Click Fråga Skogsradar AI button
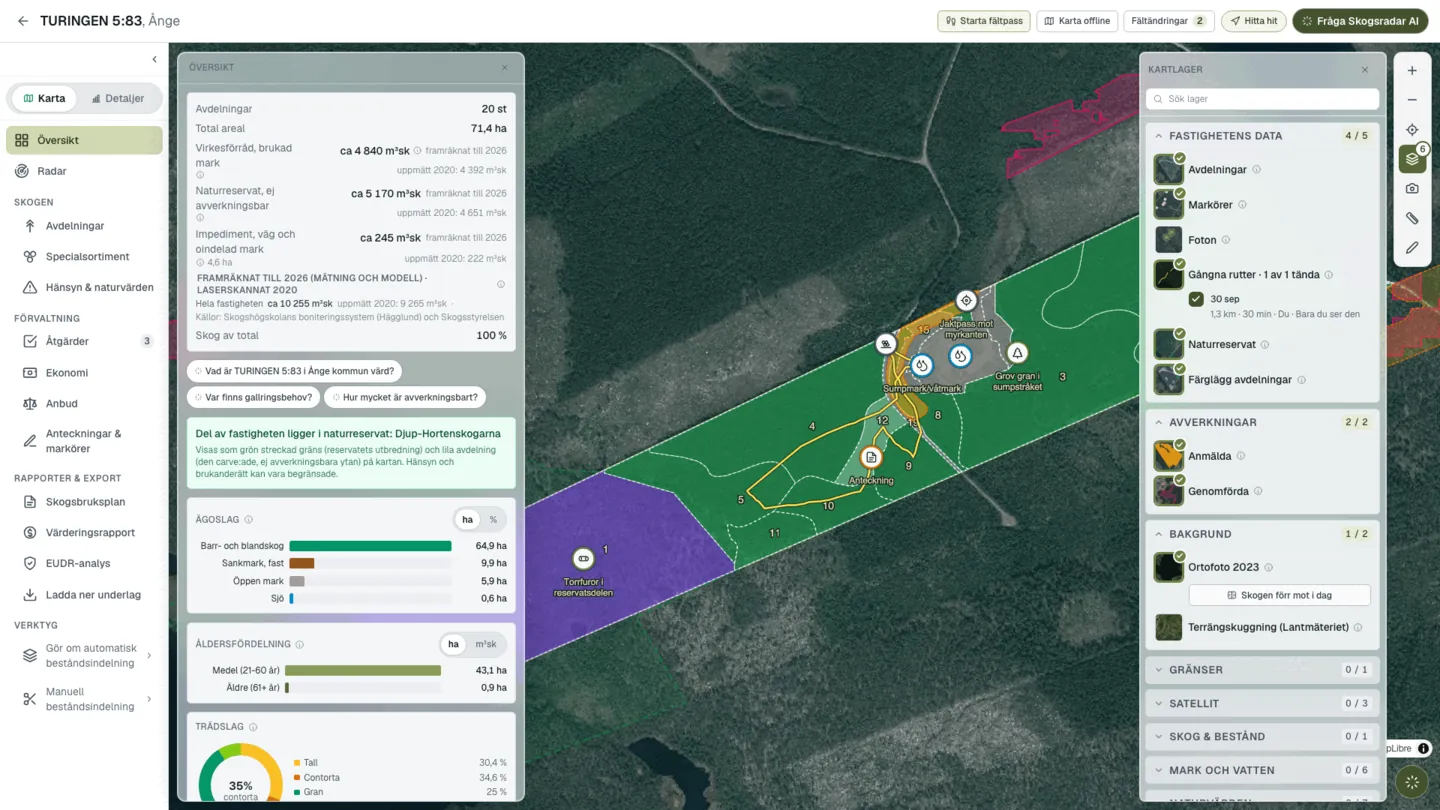 (1361, 21)
